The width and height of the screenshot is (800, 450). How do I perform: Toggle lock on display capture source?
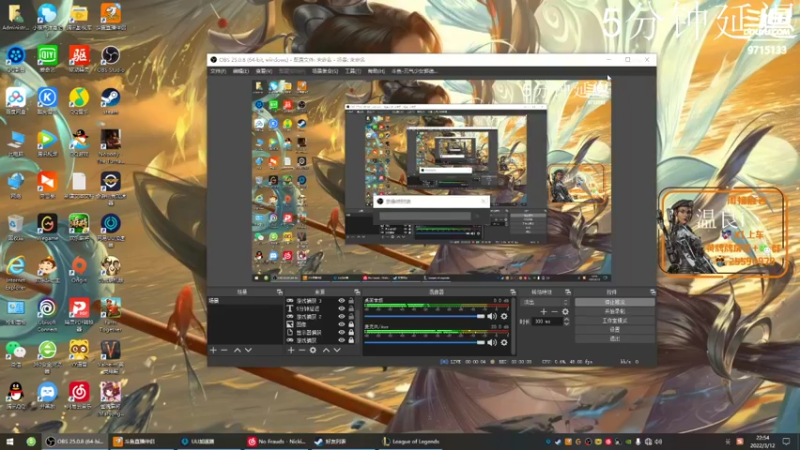[351, 332]
